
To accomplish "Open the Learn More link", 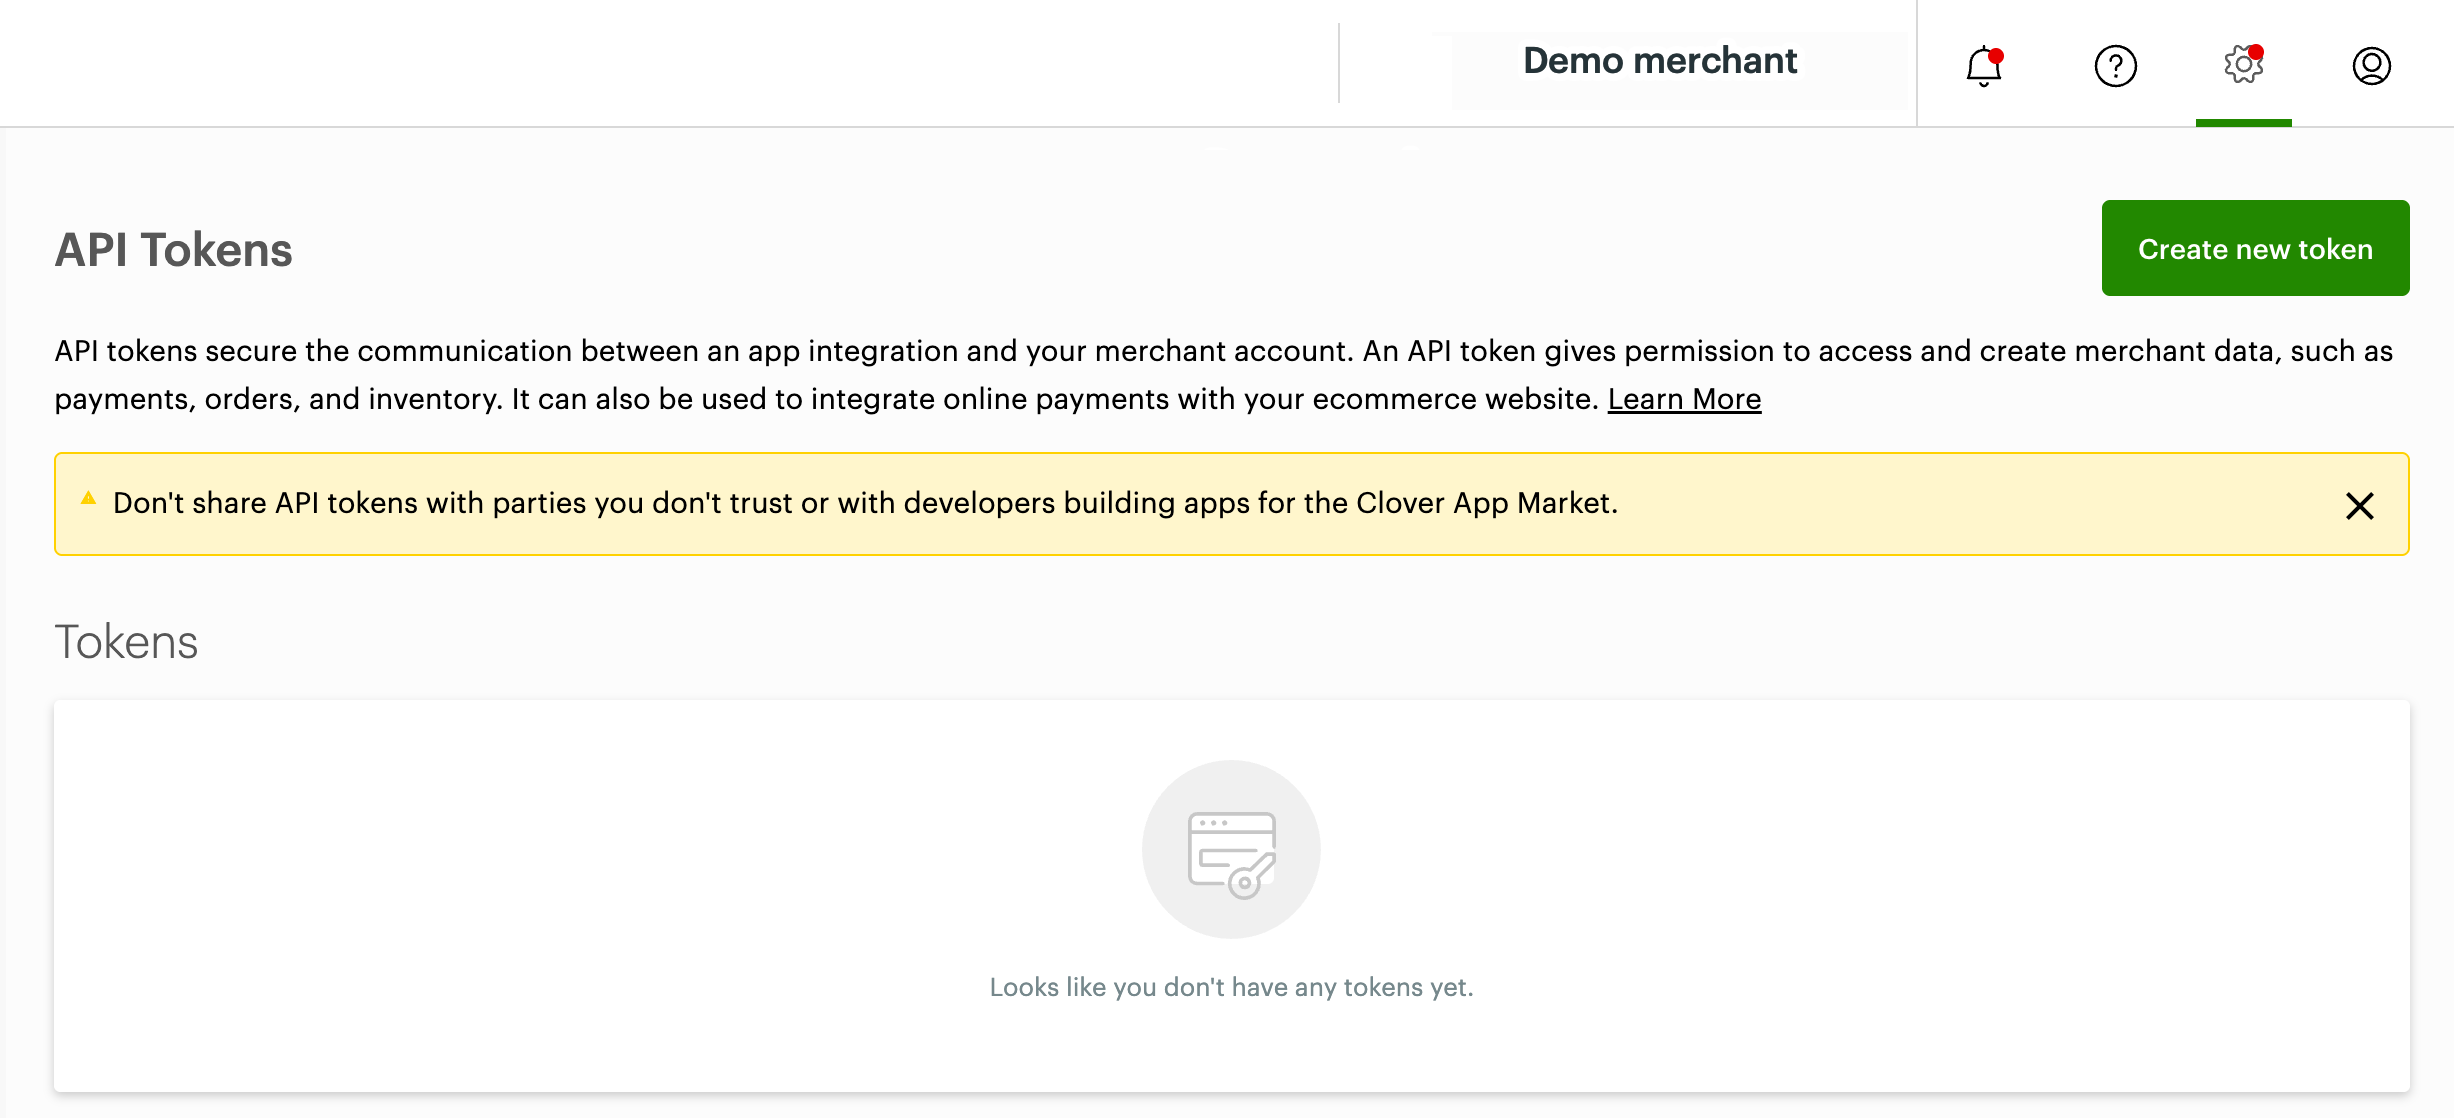I will [1684, 399].
